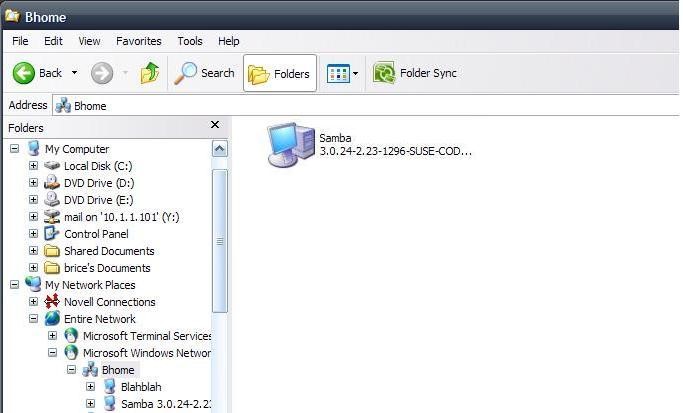This screenshot has height=413, width=683.
Task: Select Microsoft Terminal Services icon
Action: pyautogui.click(x=71, y=335)
